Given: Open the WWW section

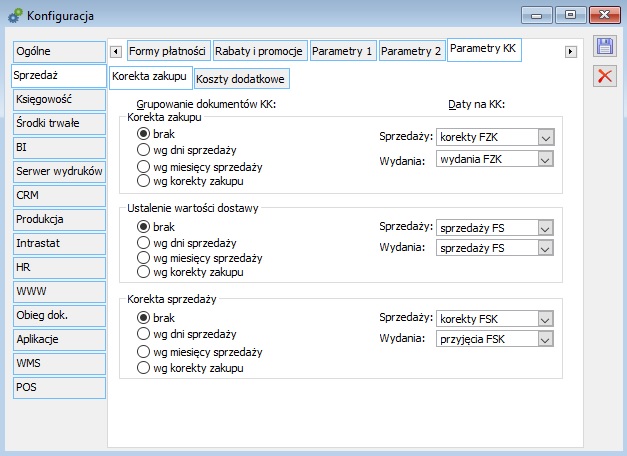Looking at the screenshot, I should click(x=59, y=292).
